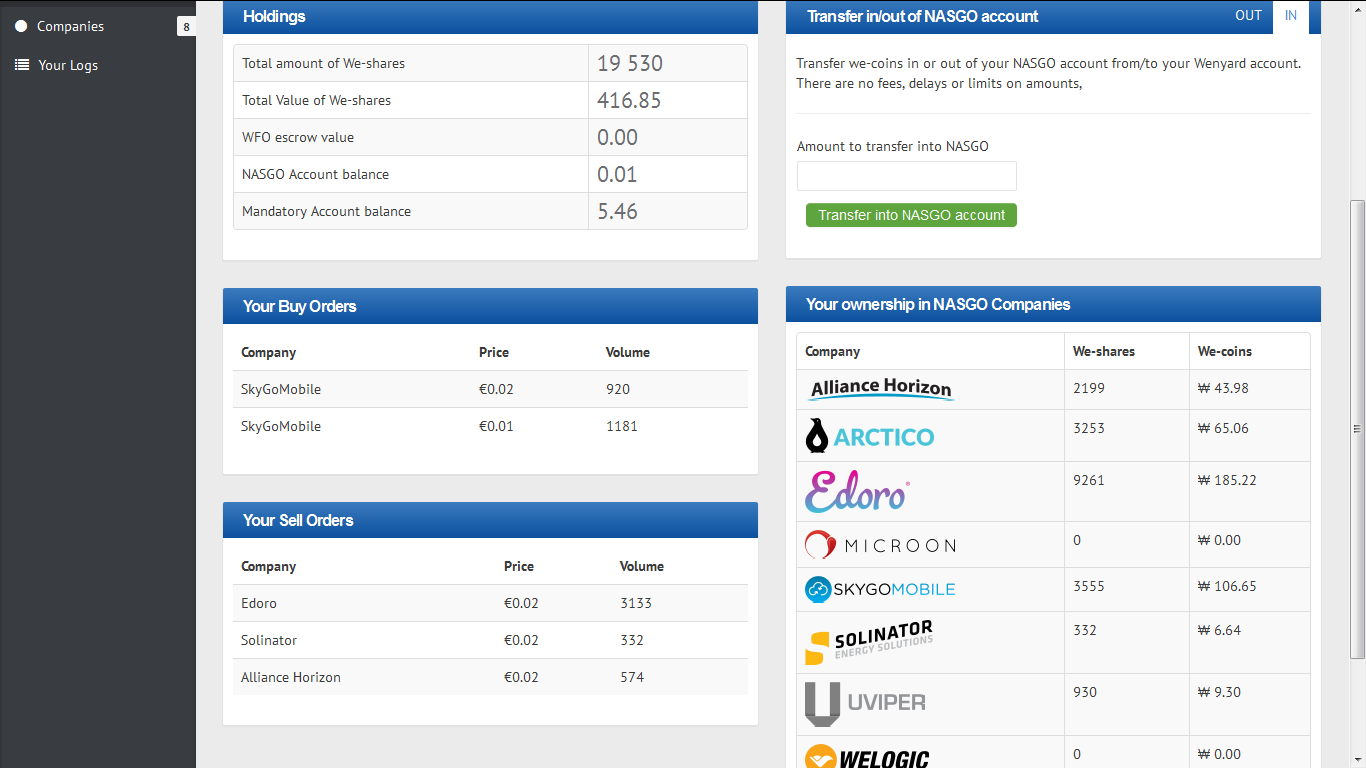1366x768 pixels.
Task: Click Mandatory Account balance value 5.46
Action: [617, 211]
